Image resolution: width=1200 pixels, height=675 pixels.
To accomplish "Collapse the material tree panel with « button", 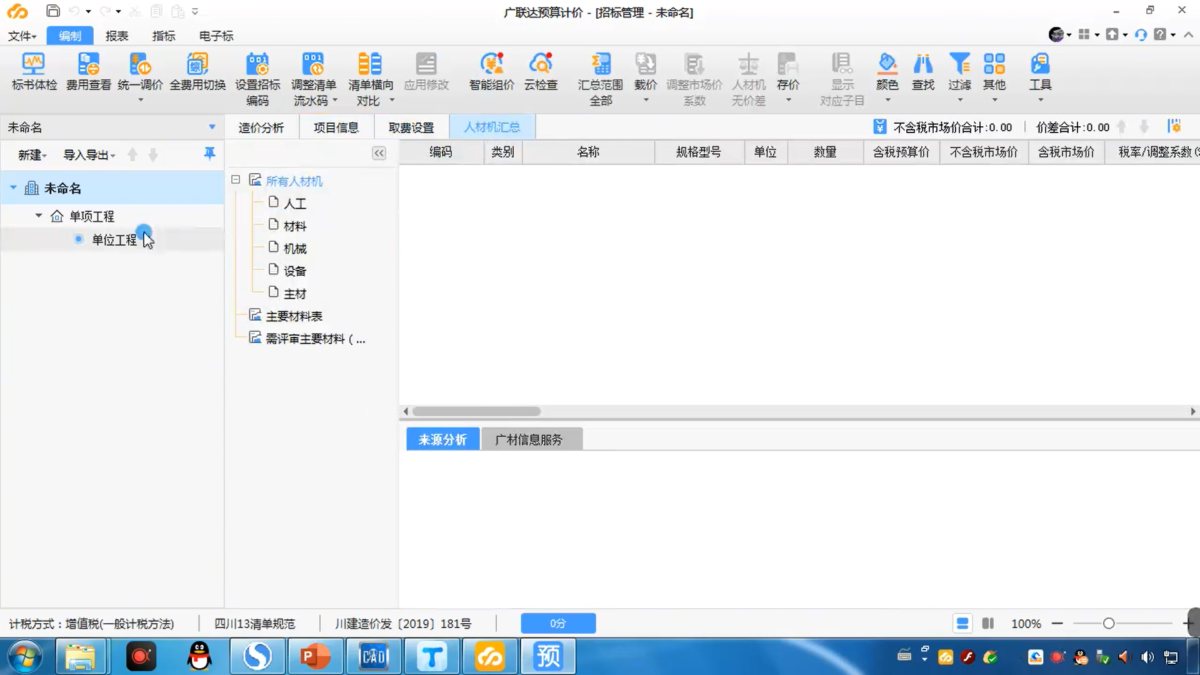I will [379, 153].
